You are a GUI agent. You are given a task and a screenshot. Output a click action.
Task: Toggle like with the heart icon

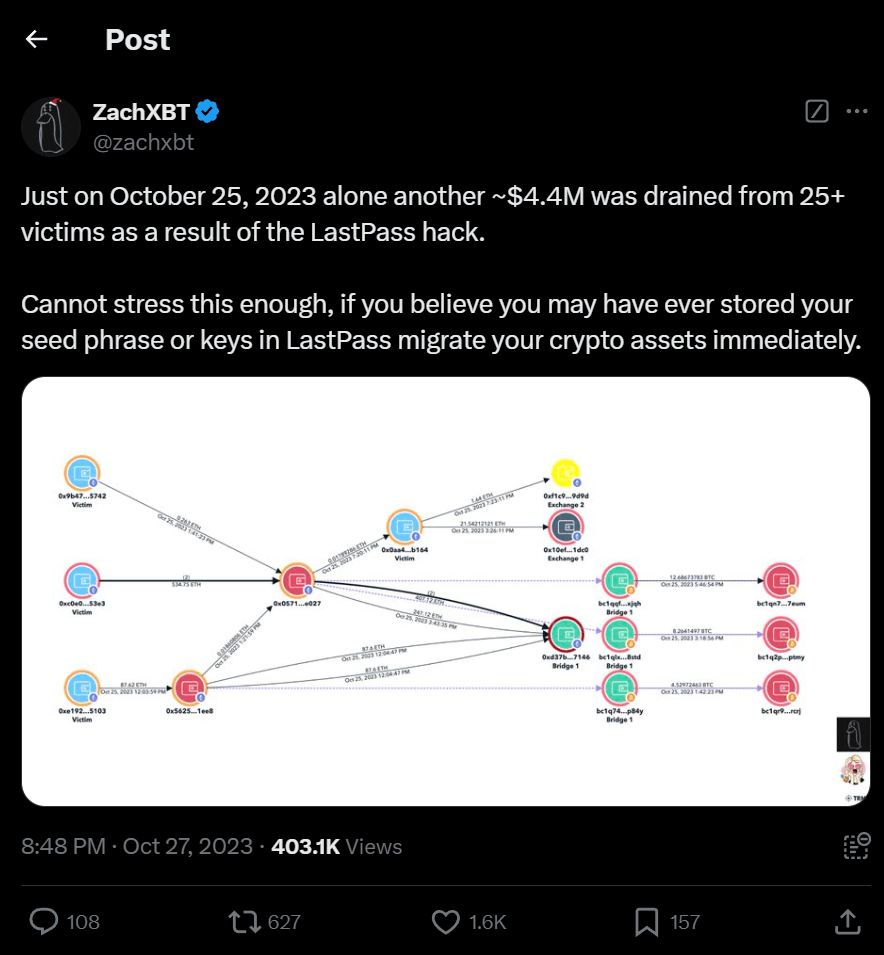[445, 921]
